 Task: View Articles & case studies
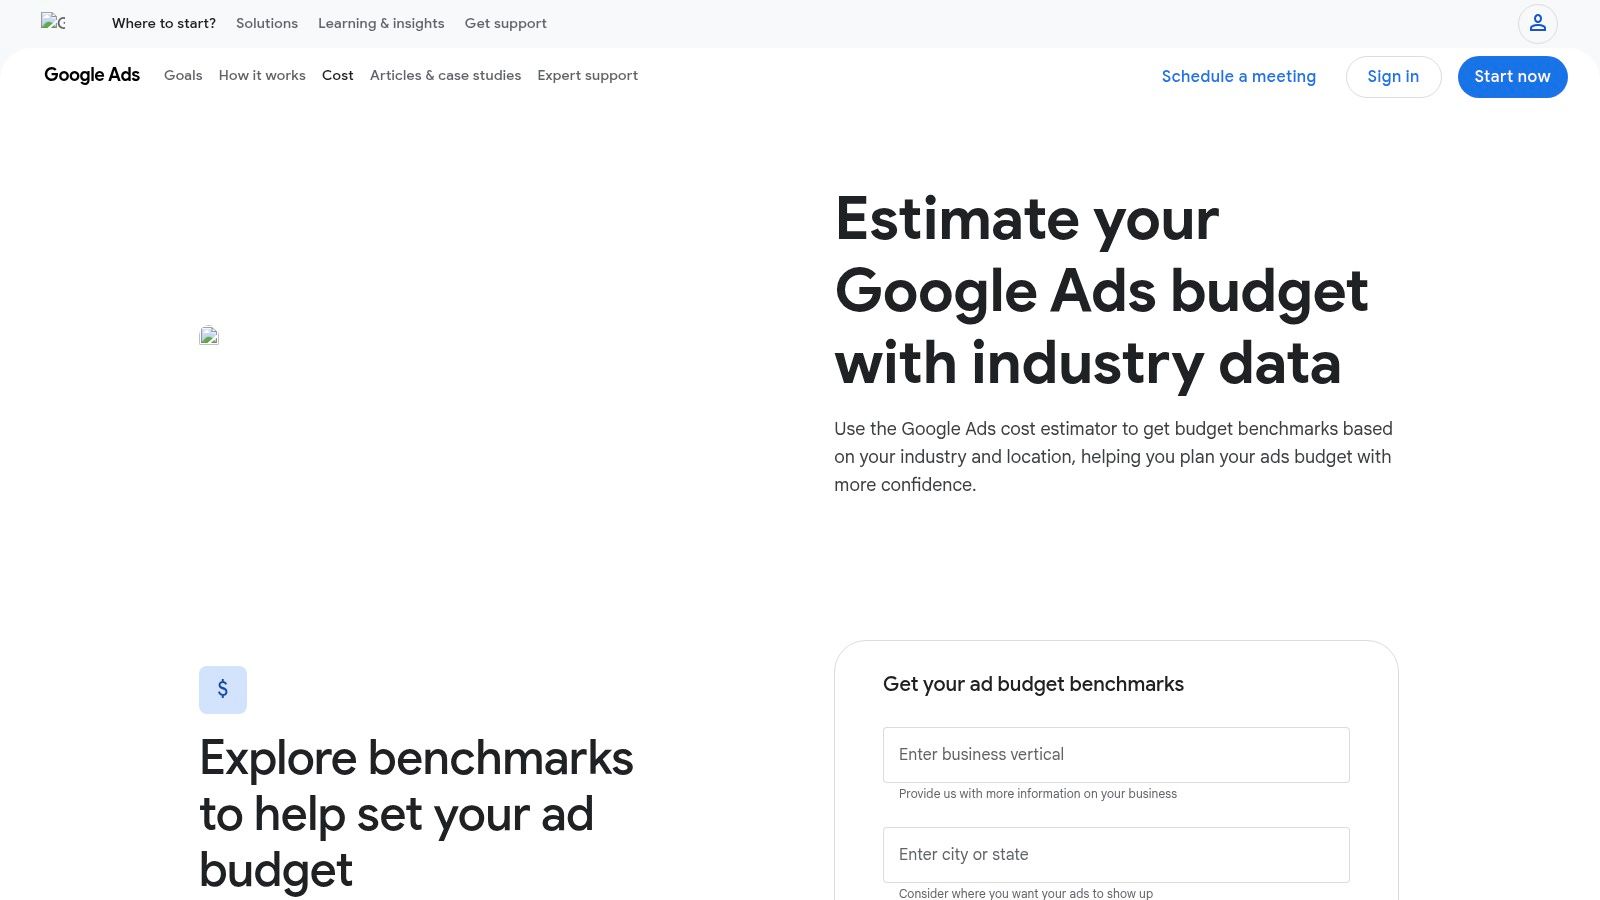click(x=445, y=75)
